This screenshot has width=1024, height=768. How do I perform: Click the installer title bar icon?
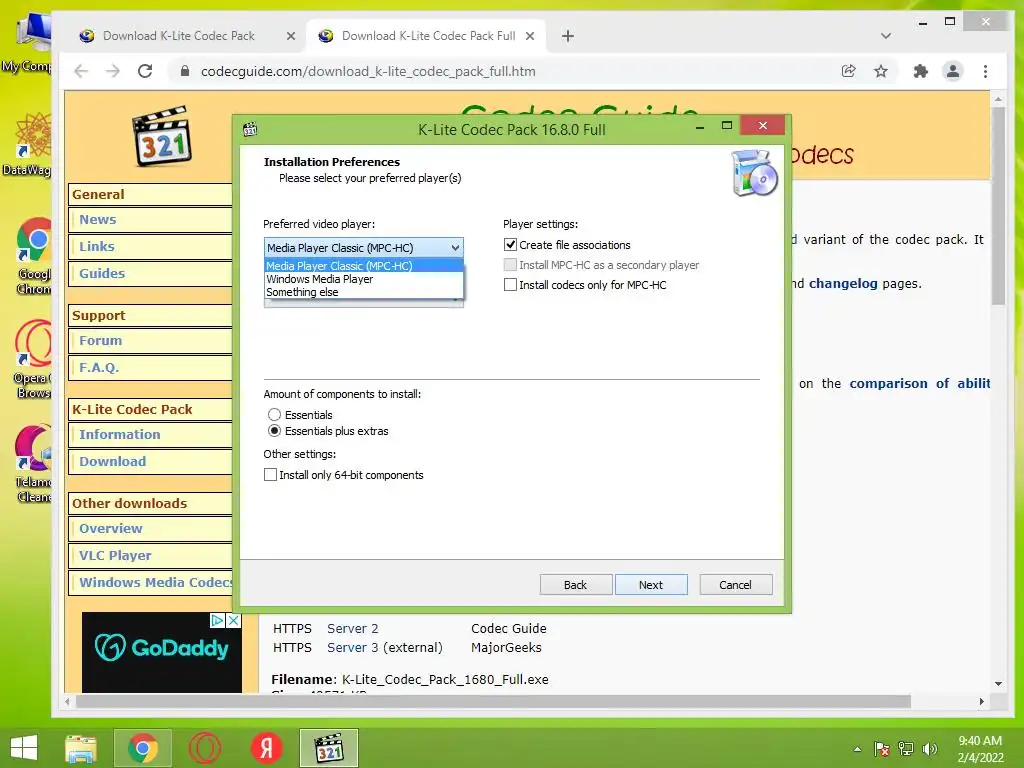pos(249,129)
